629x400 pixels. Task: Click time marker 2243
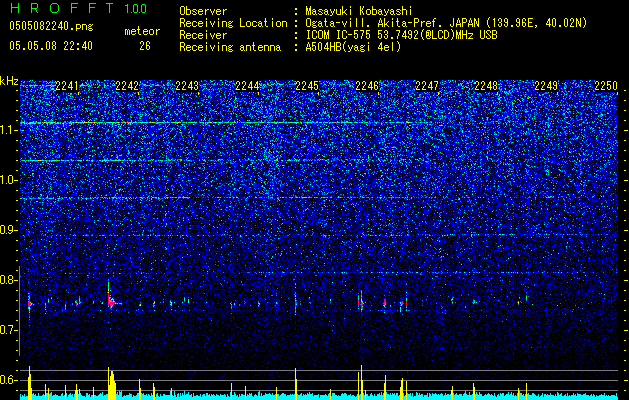[187, 86]
